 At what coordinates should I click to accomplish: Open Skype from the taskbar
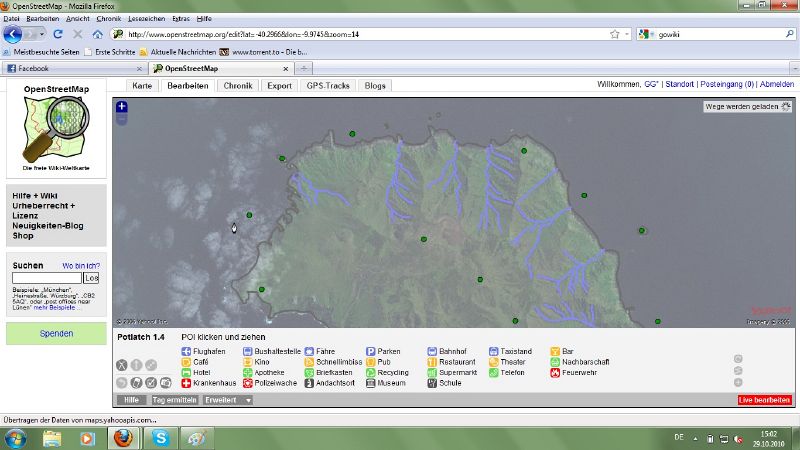pos(161,438)
